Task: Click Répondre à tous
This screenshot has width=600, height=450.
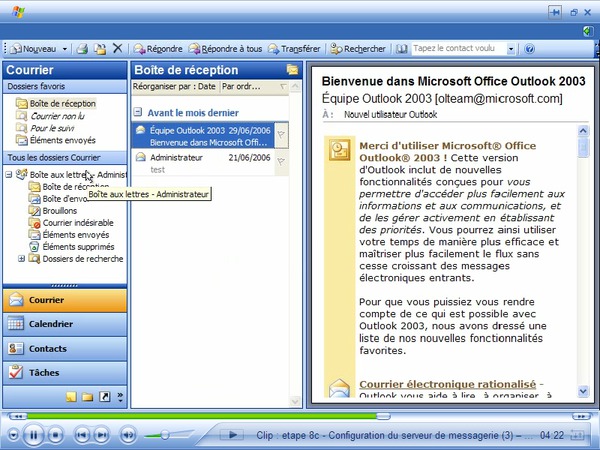Action: [x=225, y=49]
